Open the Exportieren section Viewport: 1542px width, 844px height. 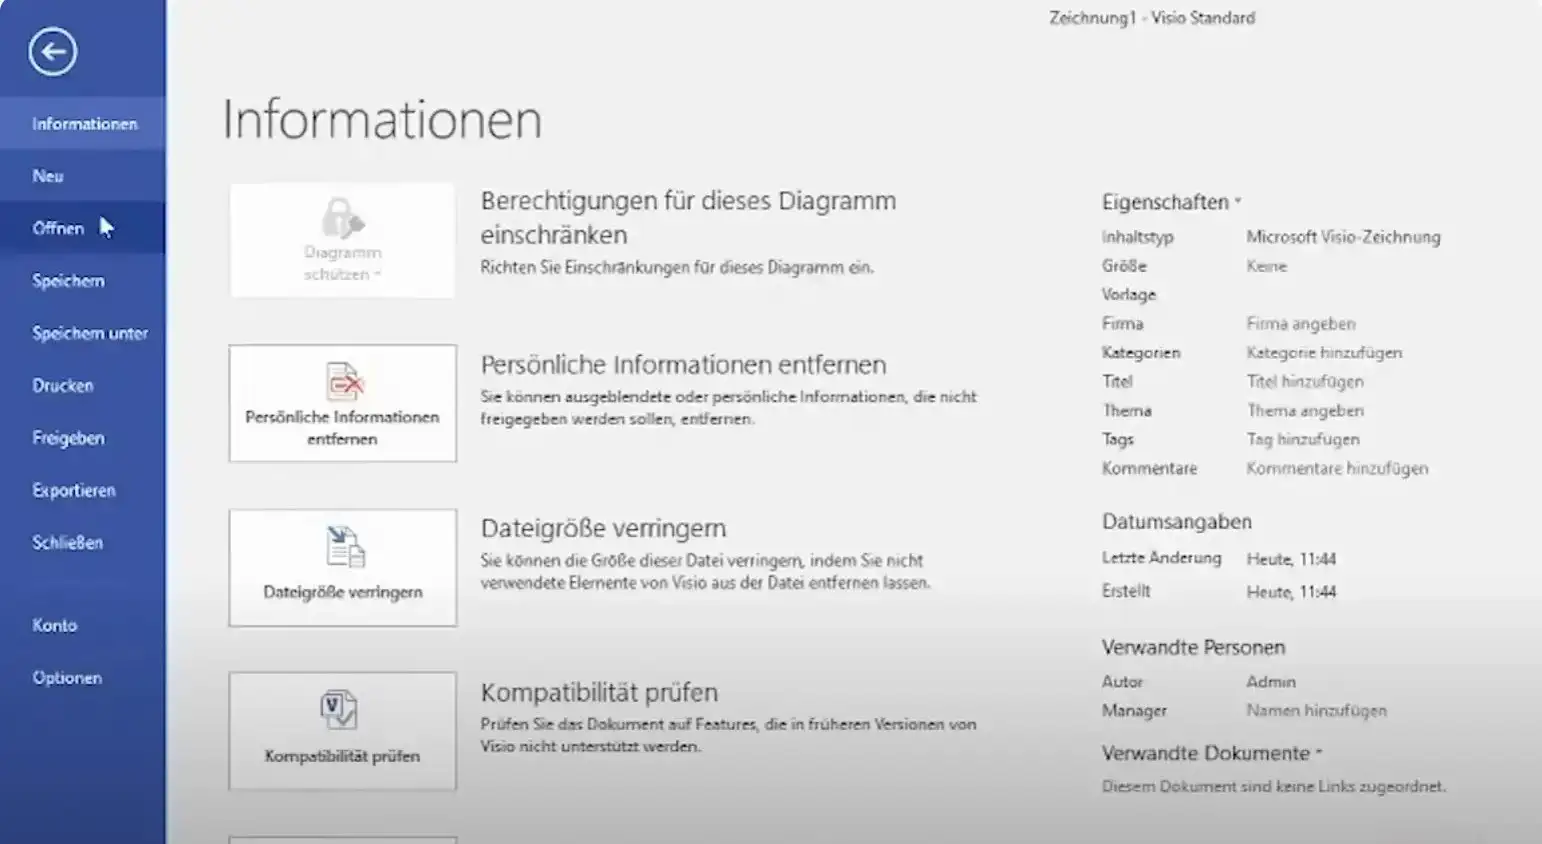pyautogui.click(x=73, y=490)
